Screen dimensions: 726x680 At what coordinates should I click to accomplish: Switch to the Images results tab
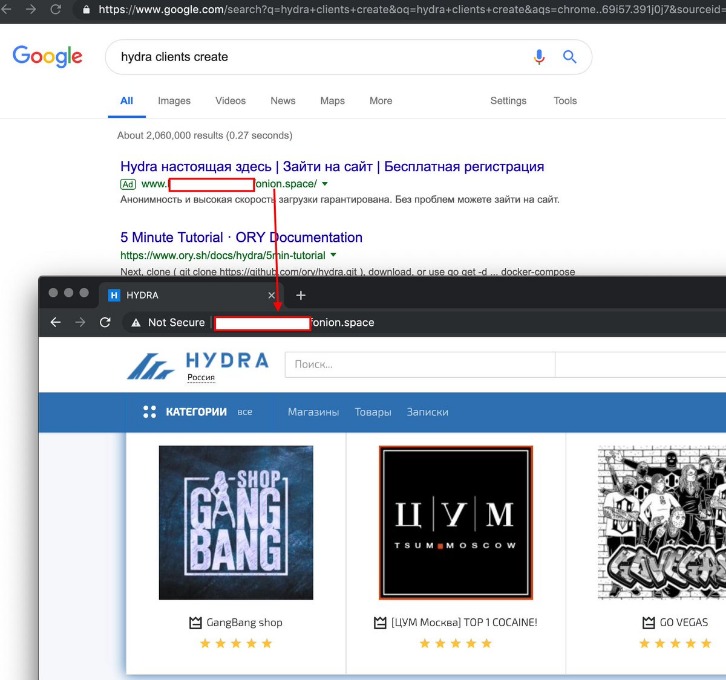[174, 101]
